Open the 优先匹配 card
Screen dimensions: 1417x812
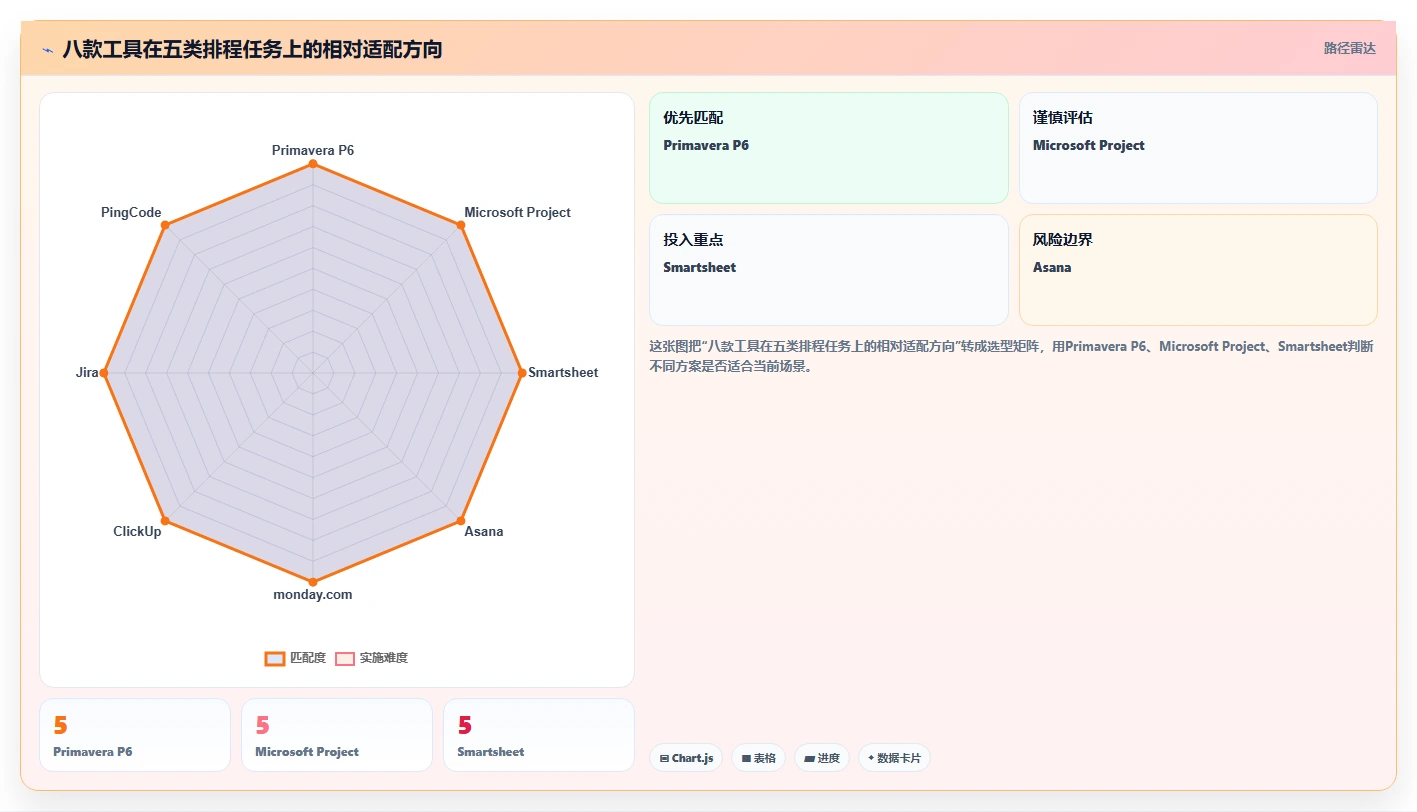pos(829,148)
